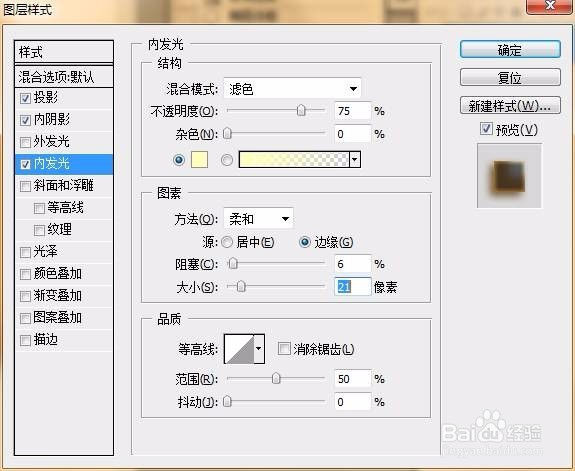Image resolution: width=575 pixels, height=471 pixels.
Task: Expand the 等高线 contour picker arrow
Action: [259, 348]
